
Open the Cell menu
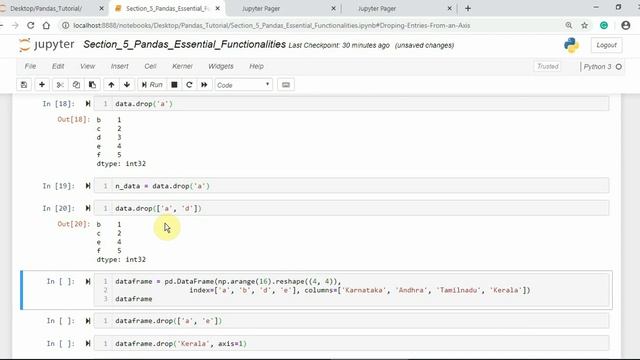click(x=150, y=66)
